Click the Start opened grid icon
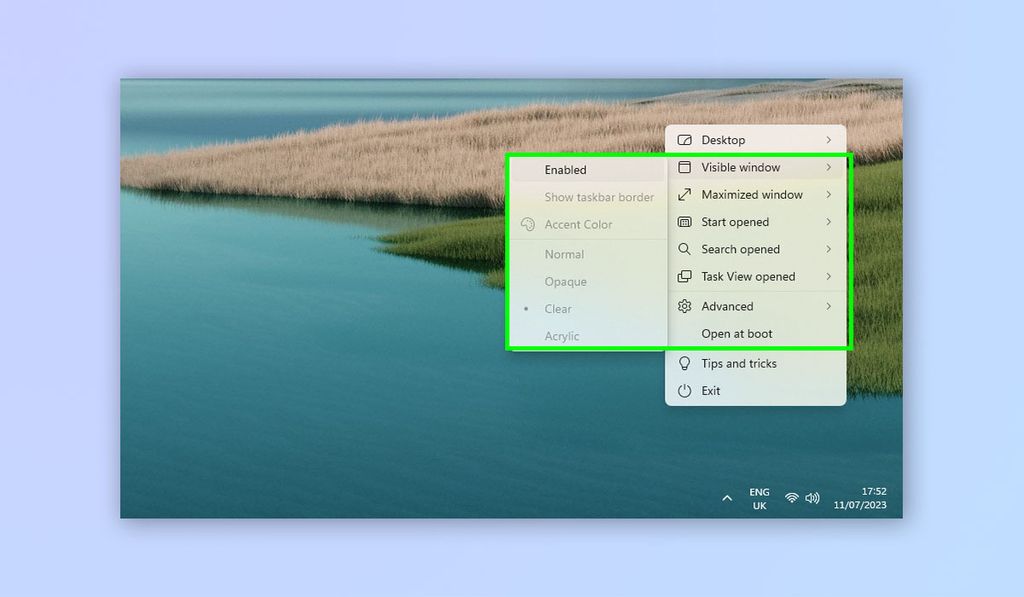The width and height of the screenshot is (1024, 597). [x=684, y=222]
